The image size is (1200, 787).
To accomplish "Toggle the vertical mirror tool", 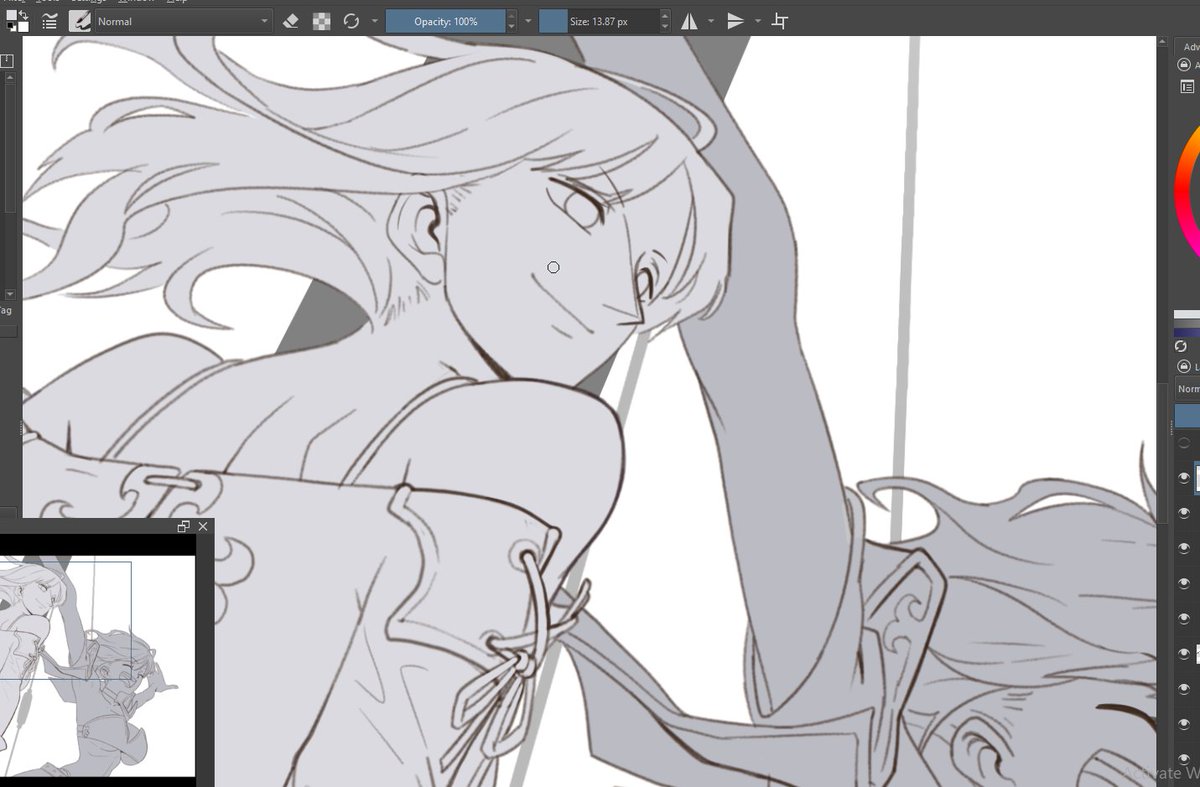I will coord(736,21).
